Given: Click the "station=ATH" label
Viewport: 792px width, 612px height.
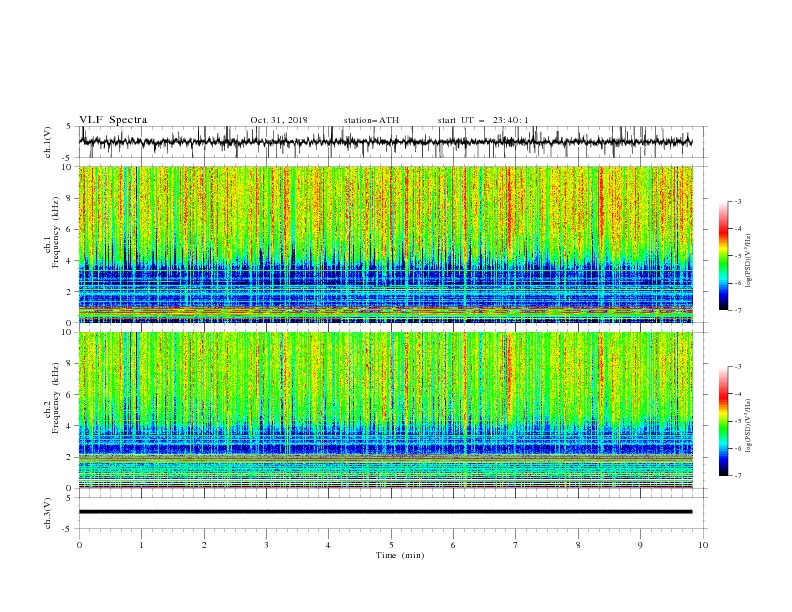Looking at the screenshot, I should click(x=371, y=120).
